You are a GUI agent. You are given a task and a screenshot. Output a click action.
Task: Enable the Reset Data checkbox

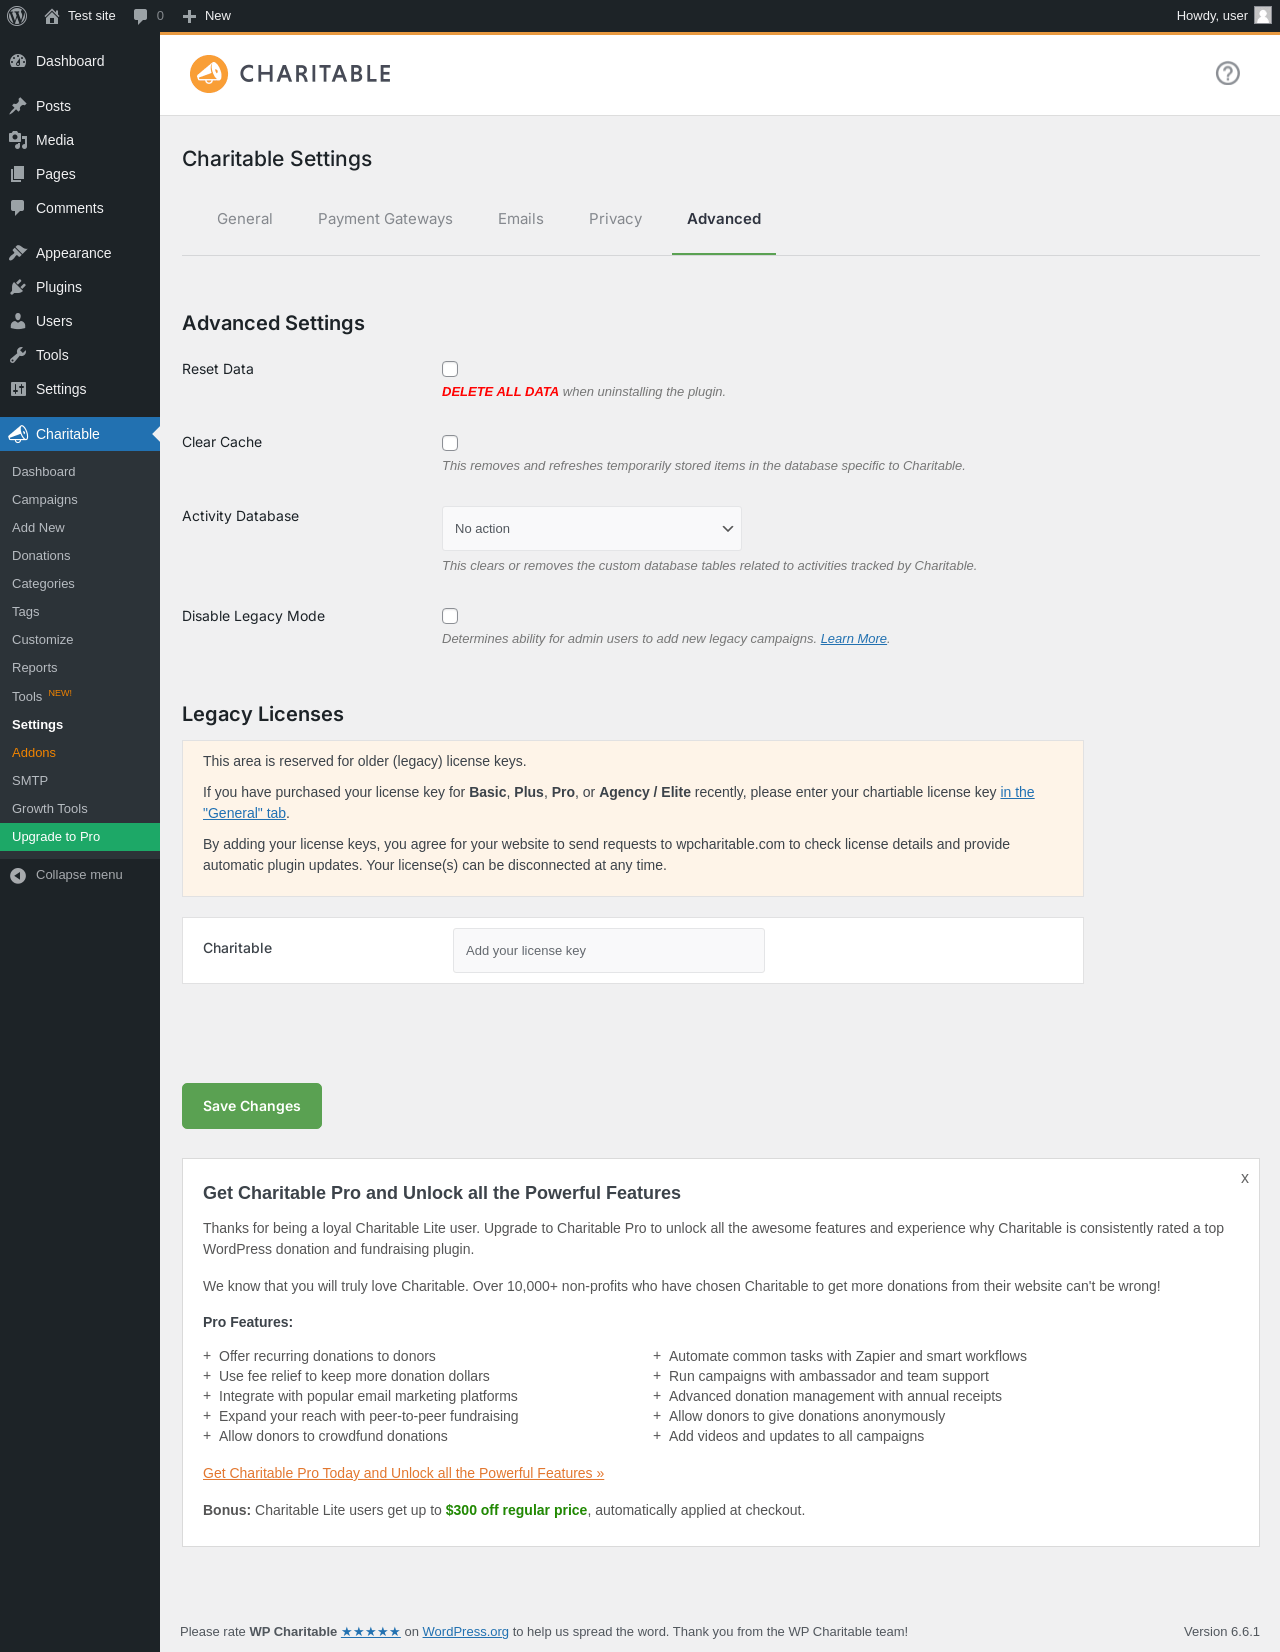(450, 369)
